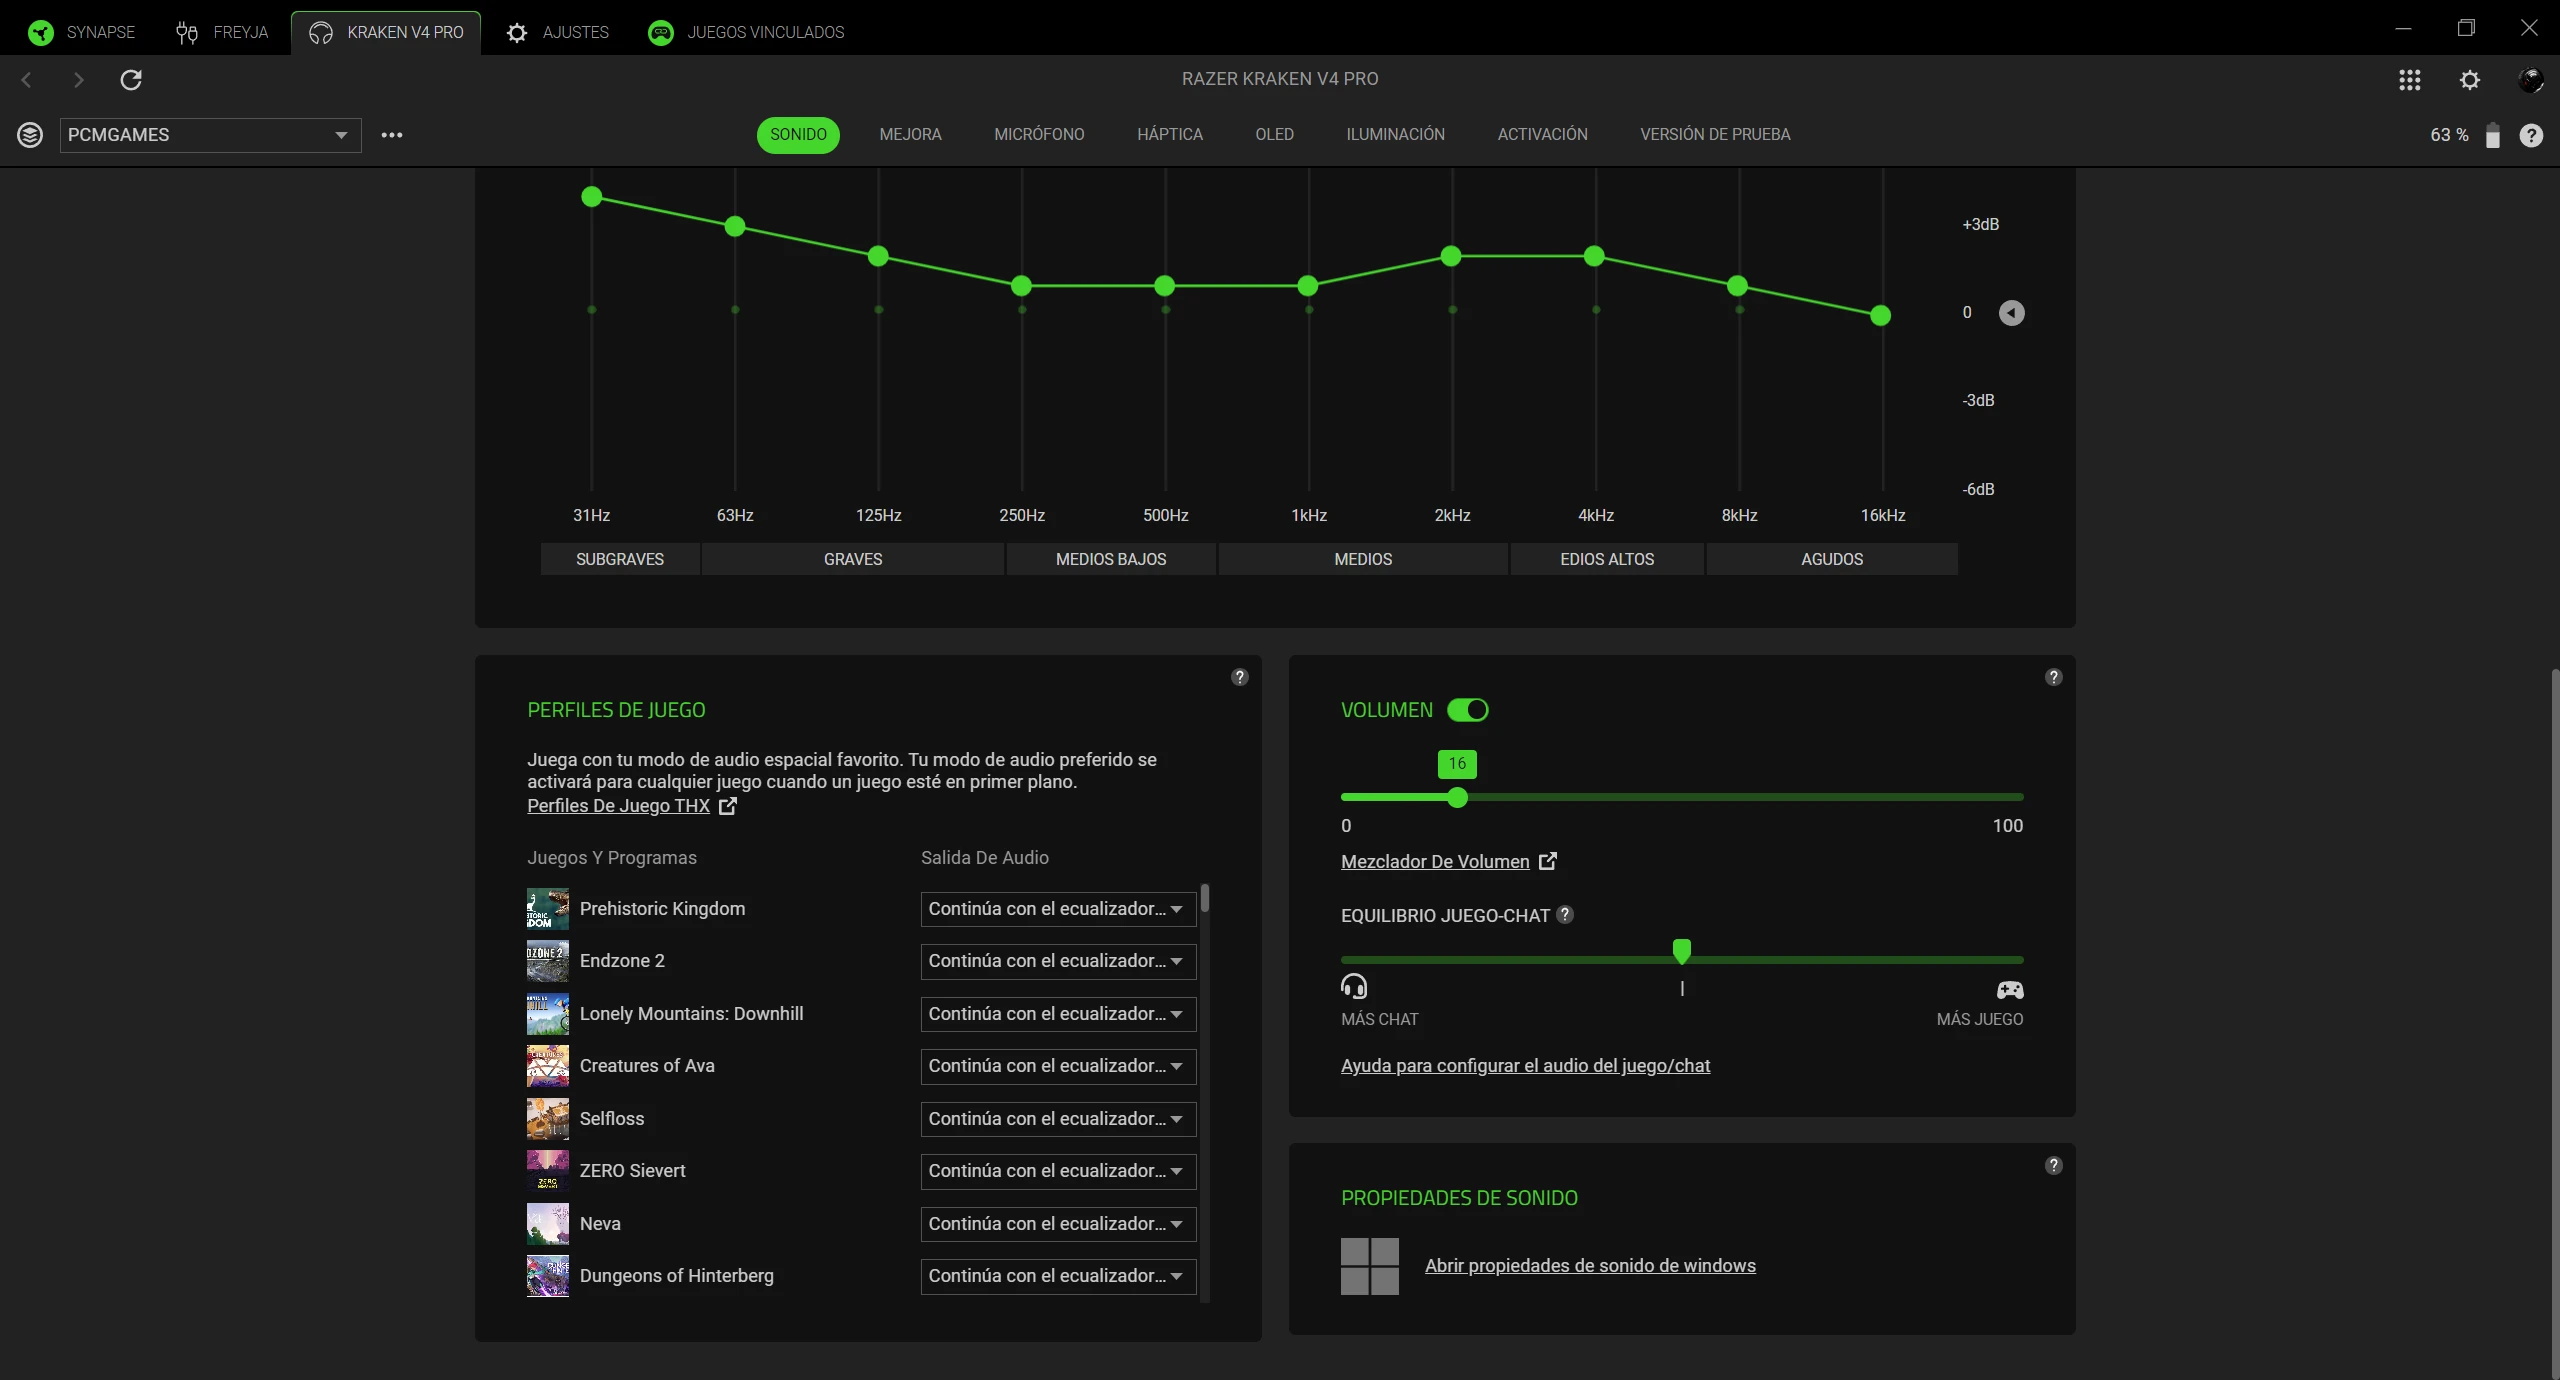
Task: Open audio output dropdown for Creatures of Ava
Action: pos(1058,1066)
